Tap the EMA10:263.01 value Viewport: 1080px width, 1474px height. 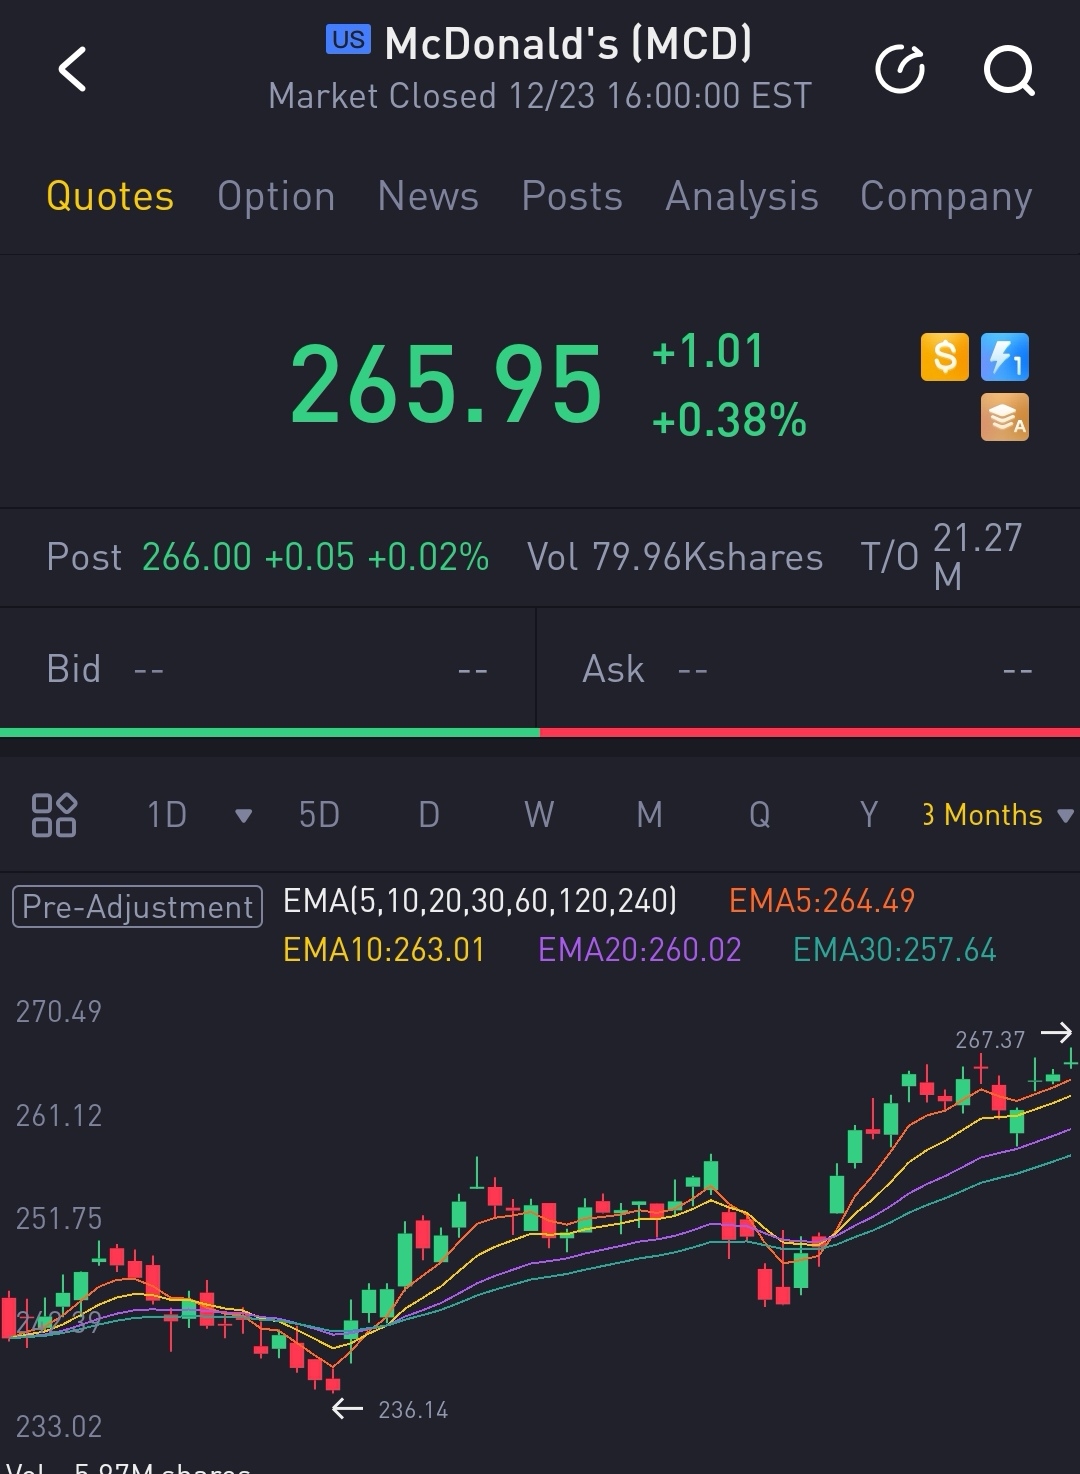click(x=384, y=949)
